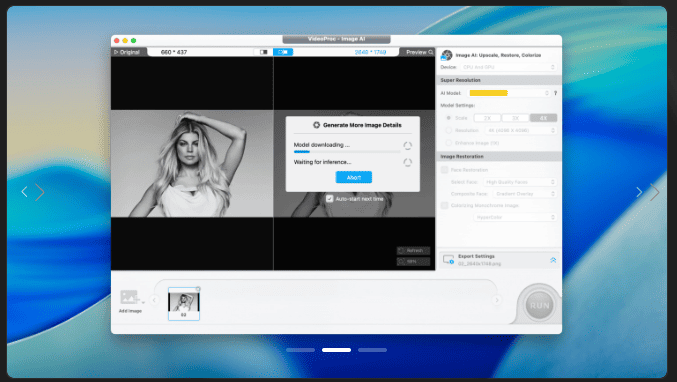Choose 3X scale option
The width and height of the screenshot is (677, 382).
click(515, 118)
